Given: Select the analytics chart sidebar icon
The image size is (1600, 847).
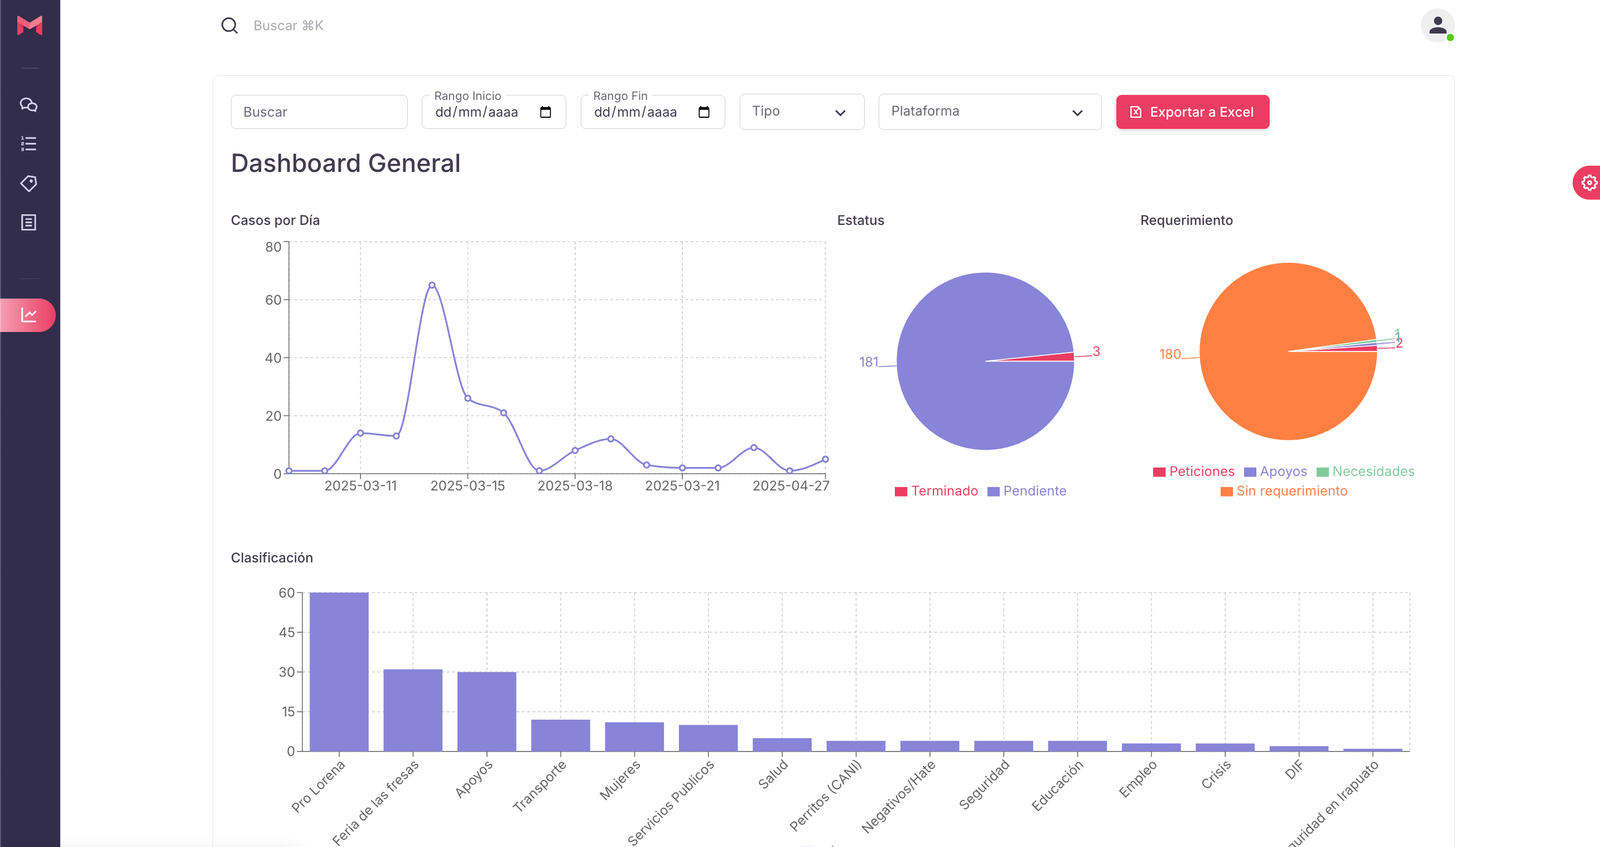Looking at the screenshot, I should (29, 315).
